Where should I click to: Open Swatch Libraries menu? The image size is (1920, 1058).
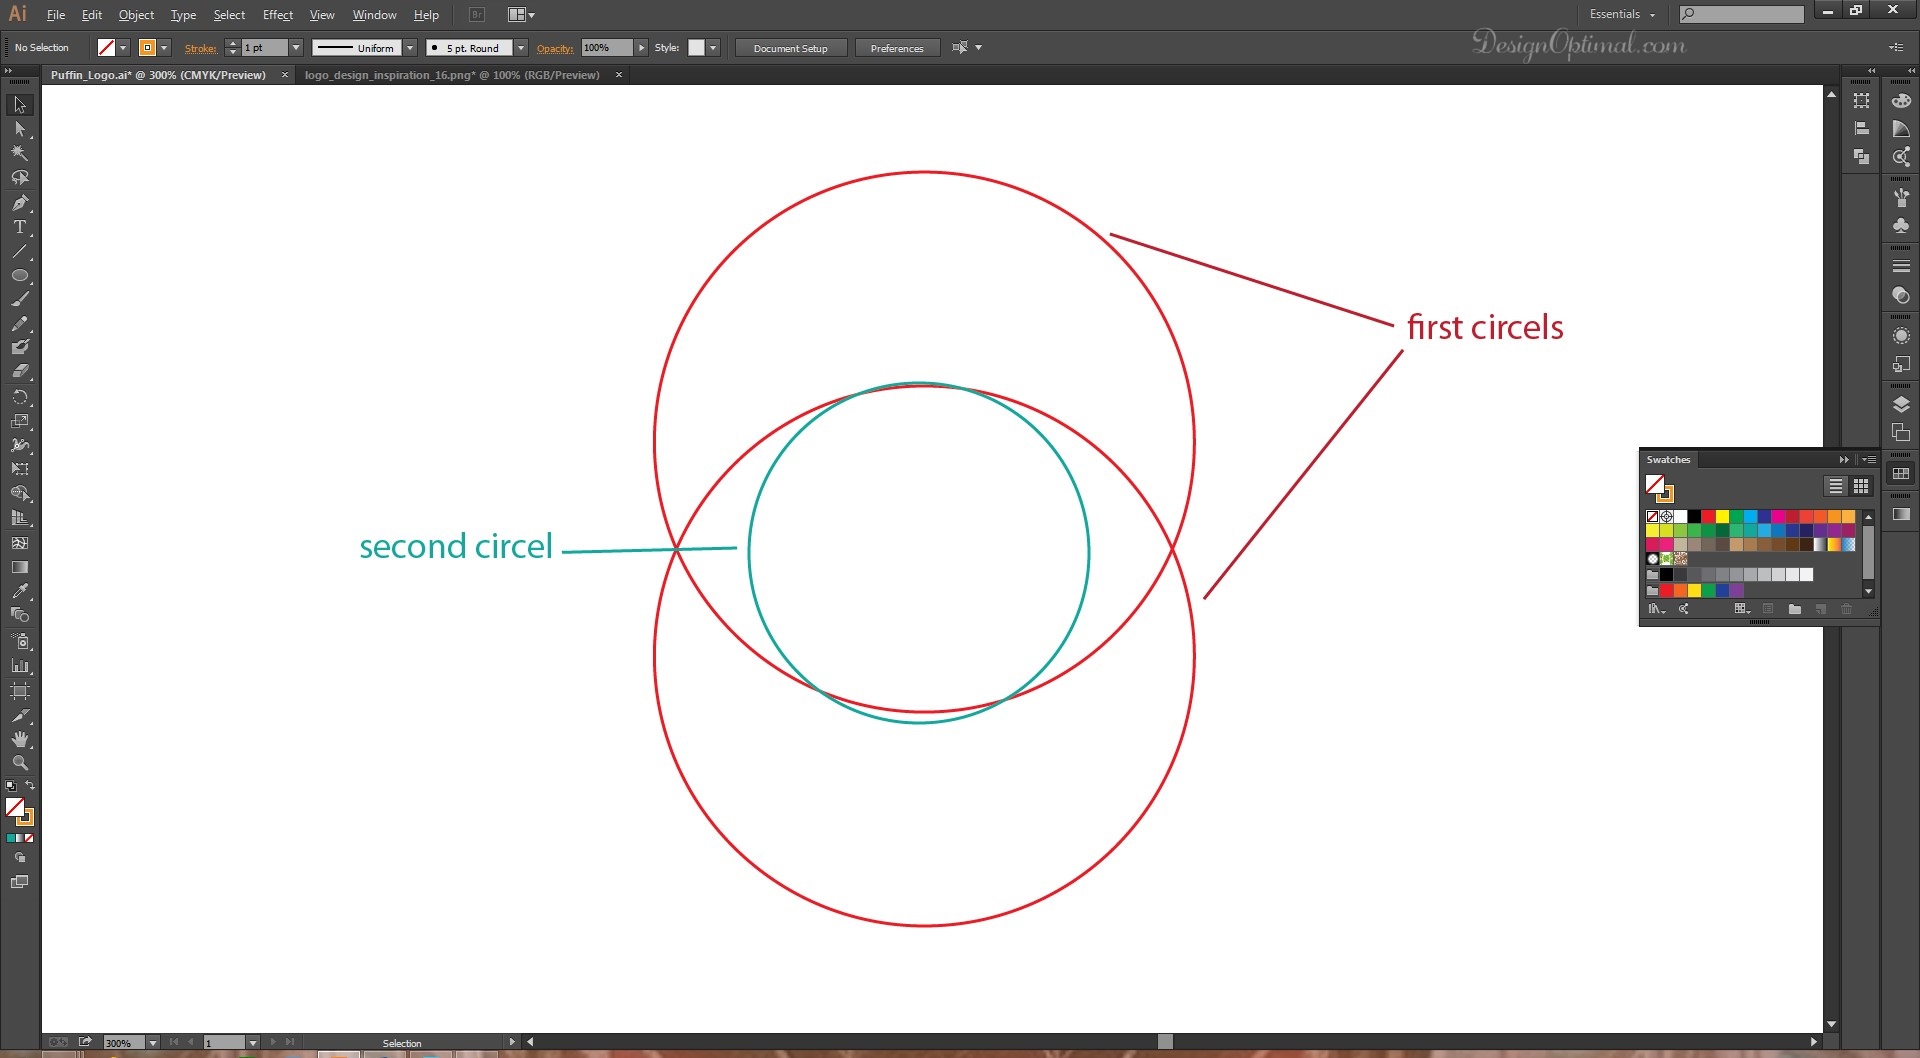click(x=1657, y=609)
